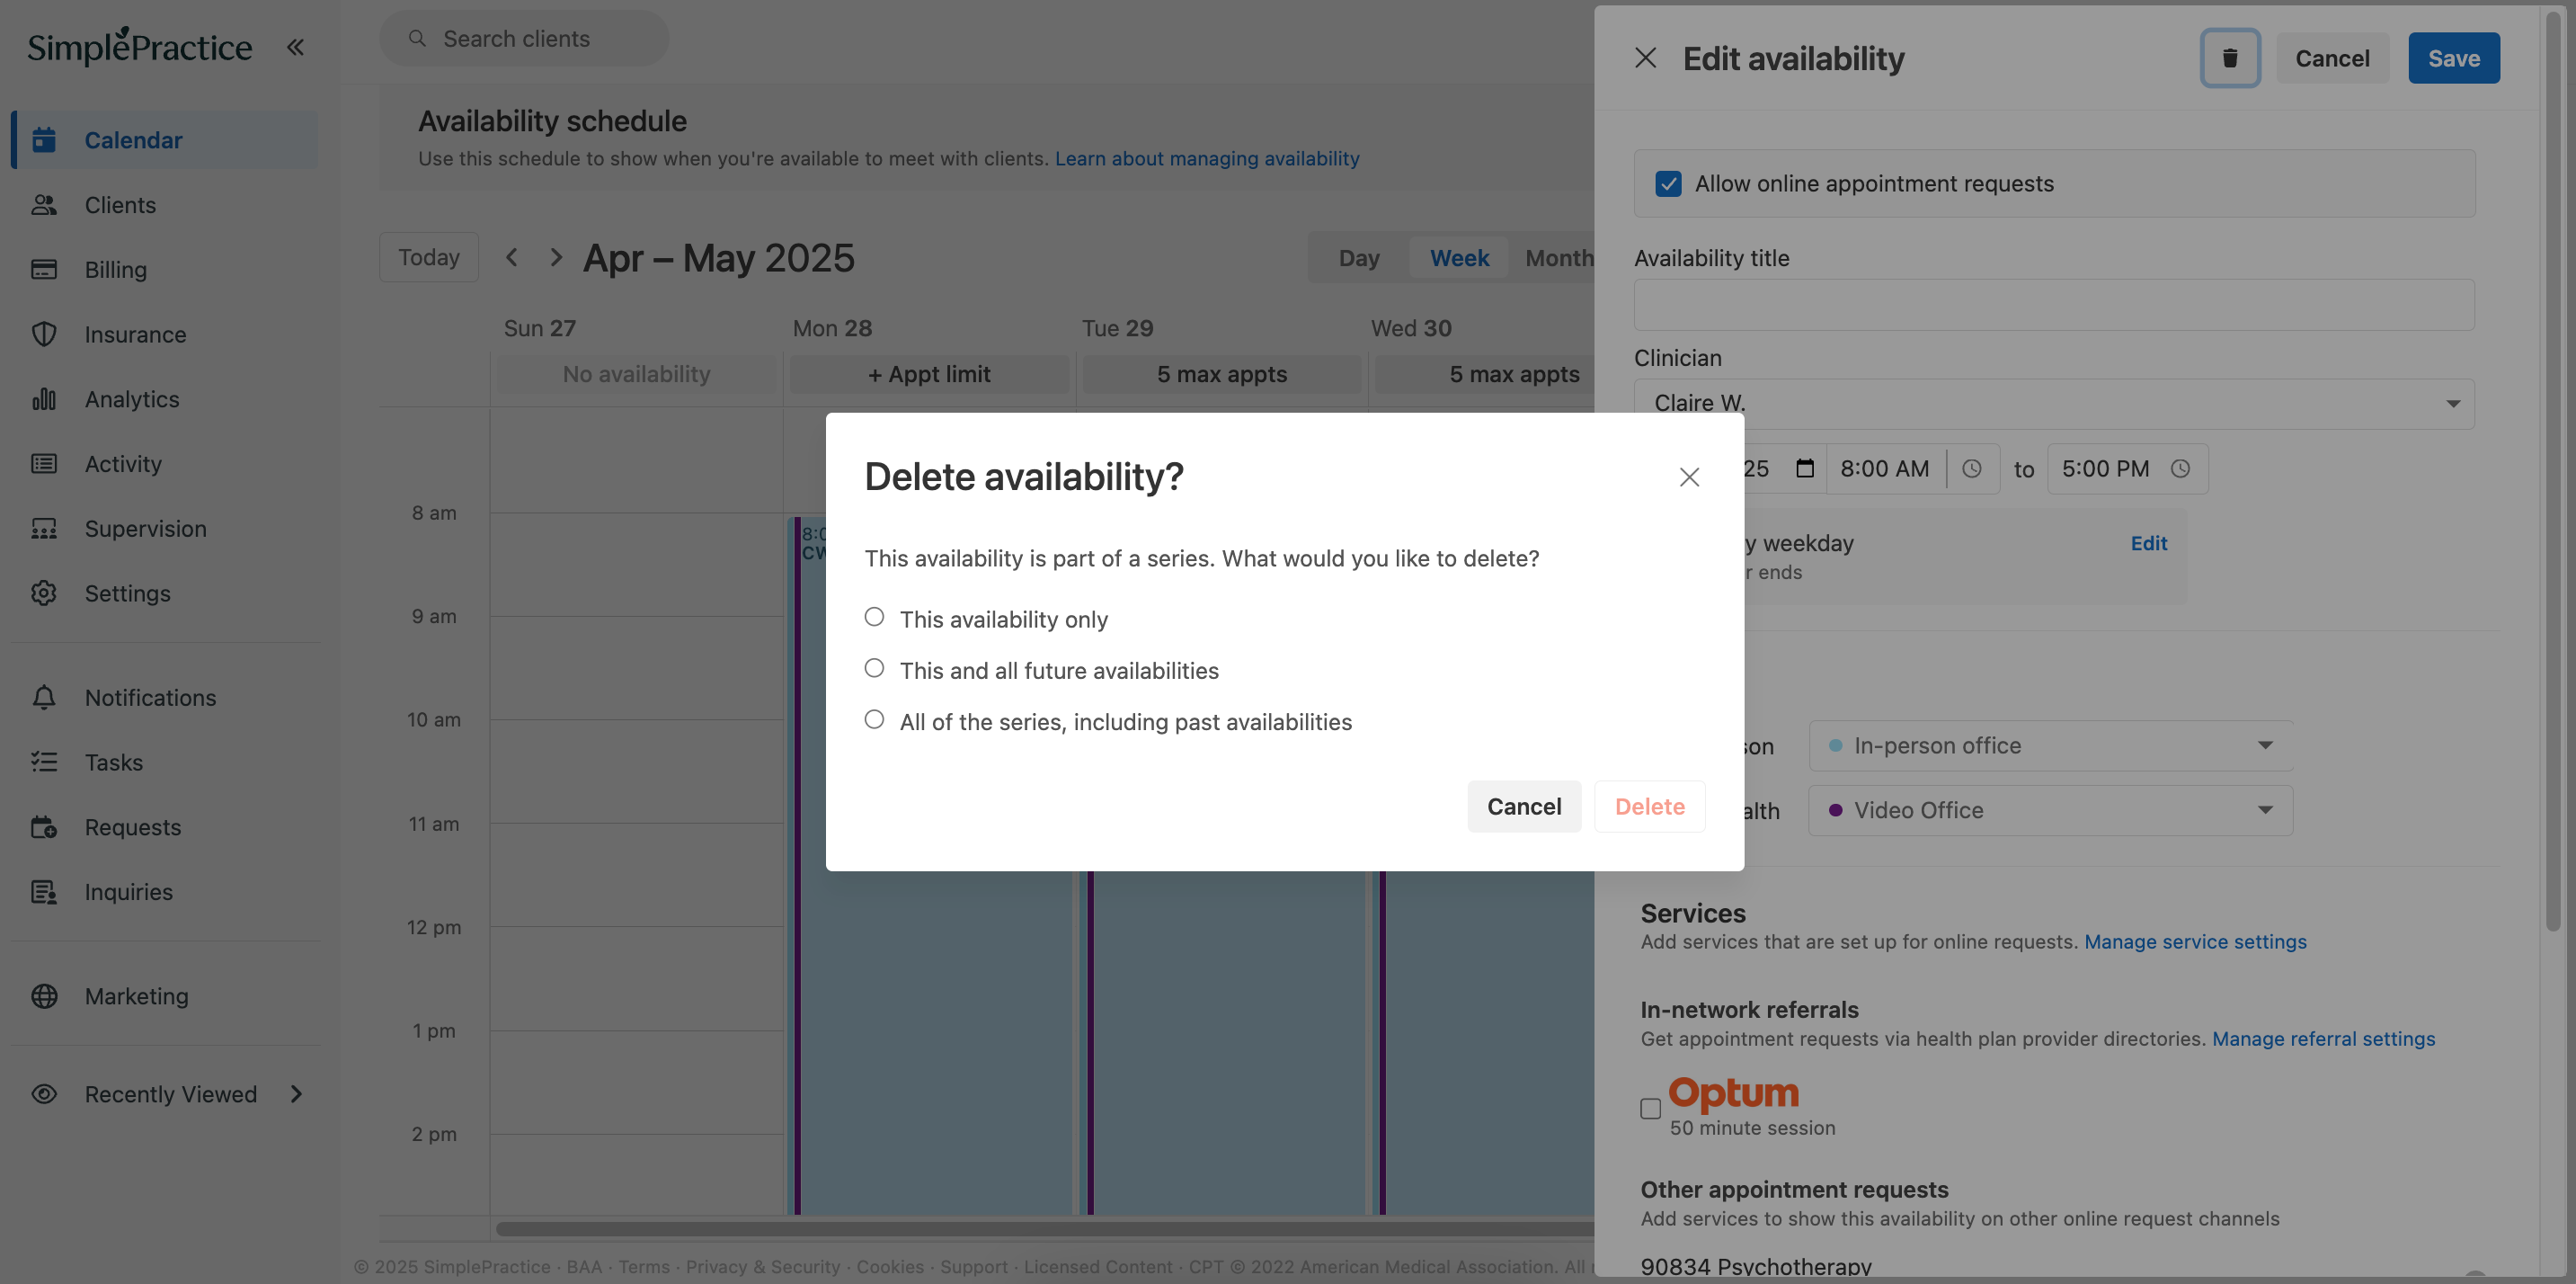Click the Delete button in the dialog
Viewport: 2576px width, 1284px height.
click(1649, 806)
